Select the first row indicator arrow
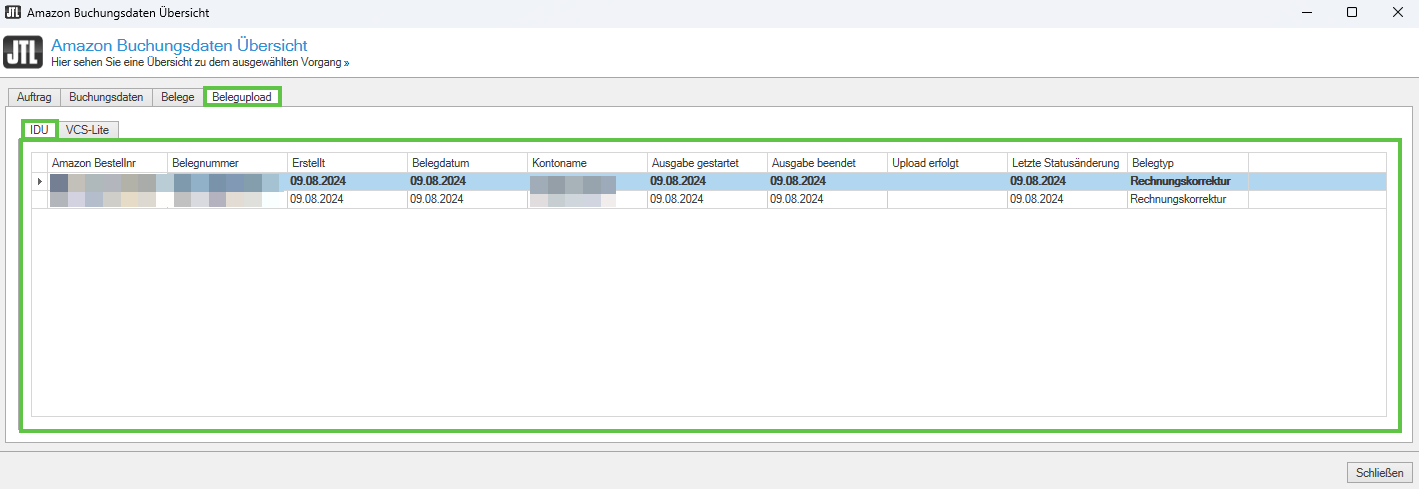The image size is (1419, 489). coord(40,181)
